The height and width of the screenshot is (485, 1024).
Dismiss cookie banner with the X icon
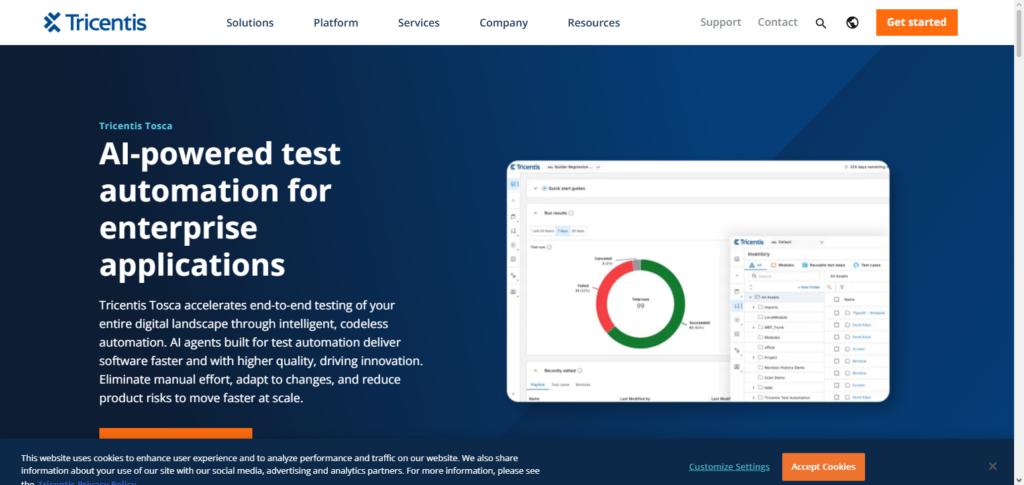(993, 466)
